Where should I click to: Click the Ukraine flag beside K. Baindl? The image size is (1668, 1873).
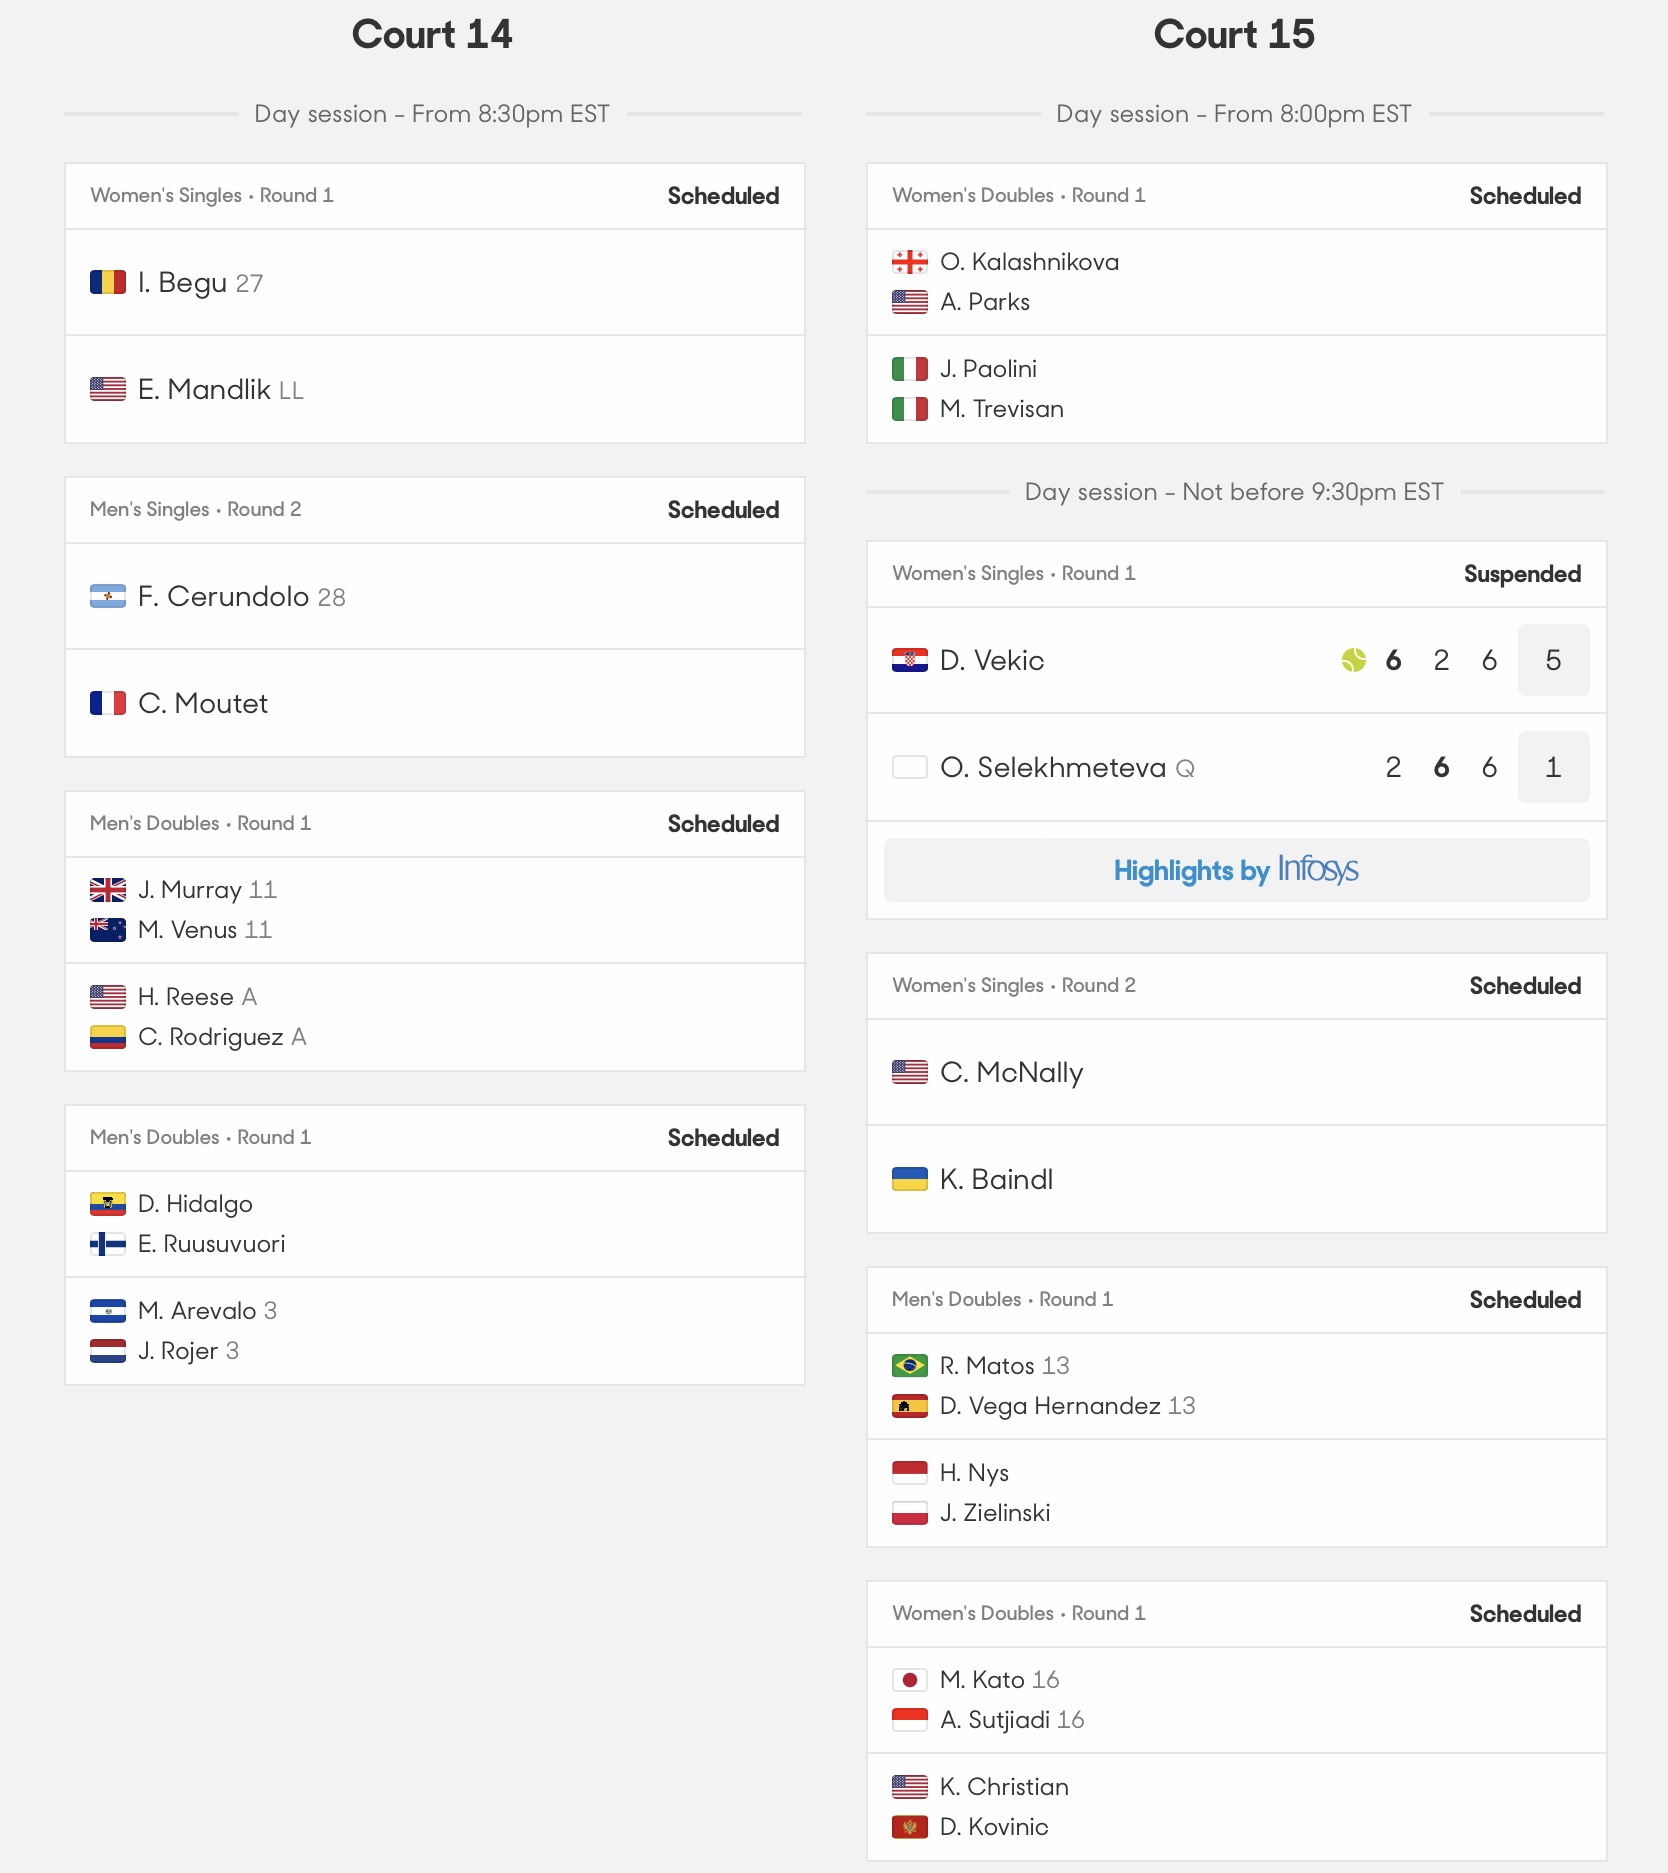(x=910, y=1179)
